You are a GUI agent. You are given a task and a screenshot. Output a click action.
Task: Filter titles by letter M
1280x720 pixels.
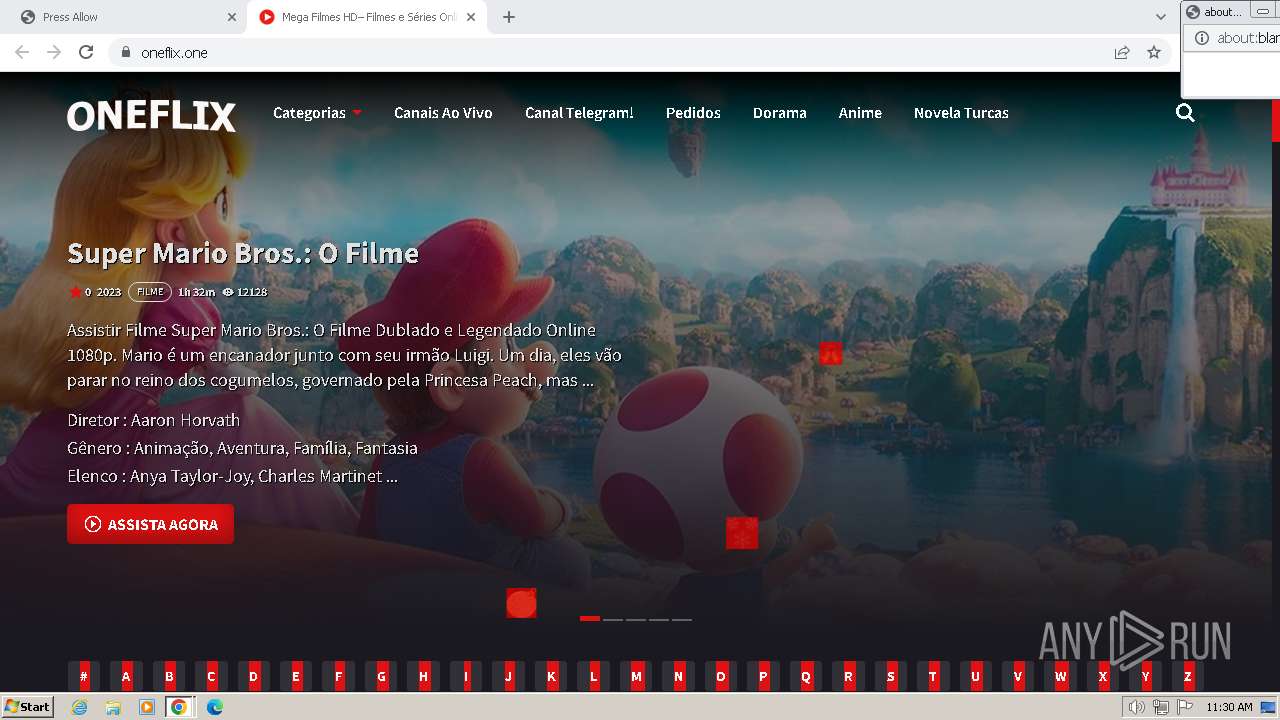pos(636,676)
